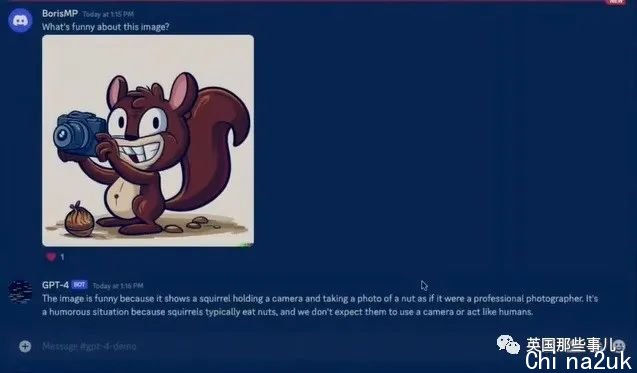Screen dimensions: 637x373
Task: Open the squirrel photographer image attachment
Action: tap(148, 141)
